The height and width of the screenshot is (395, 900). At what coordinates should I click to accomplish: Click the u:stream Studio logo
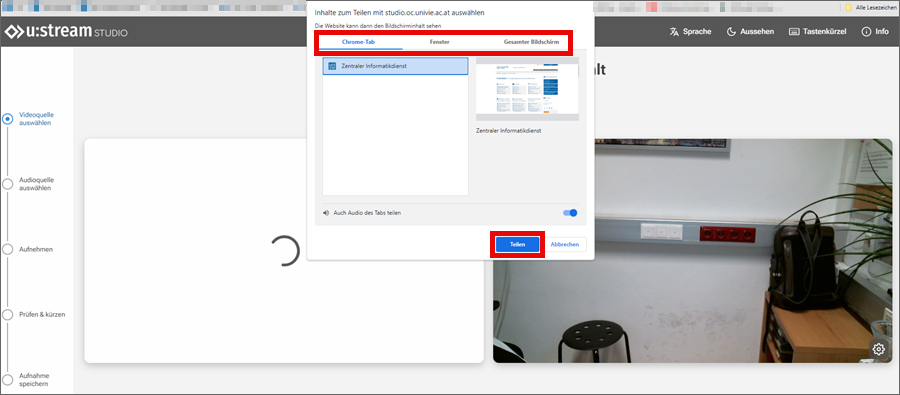(x=66, y=32)
